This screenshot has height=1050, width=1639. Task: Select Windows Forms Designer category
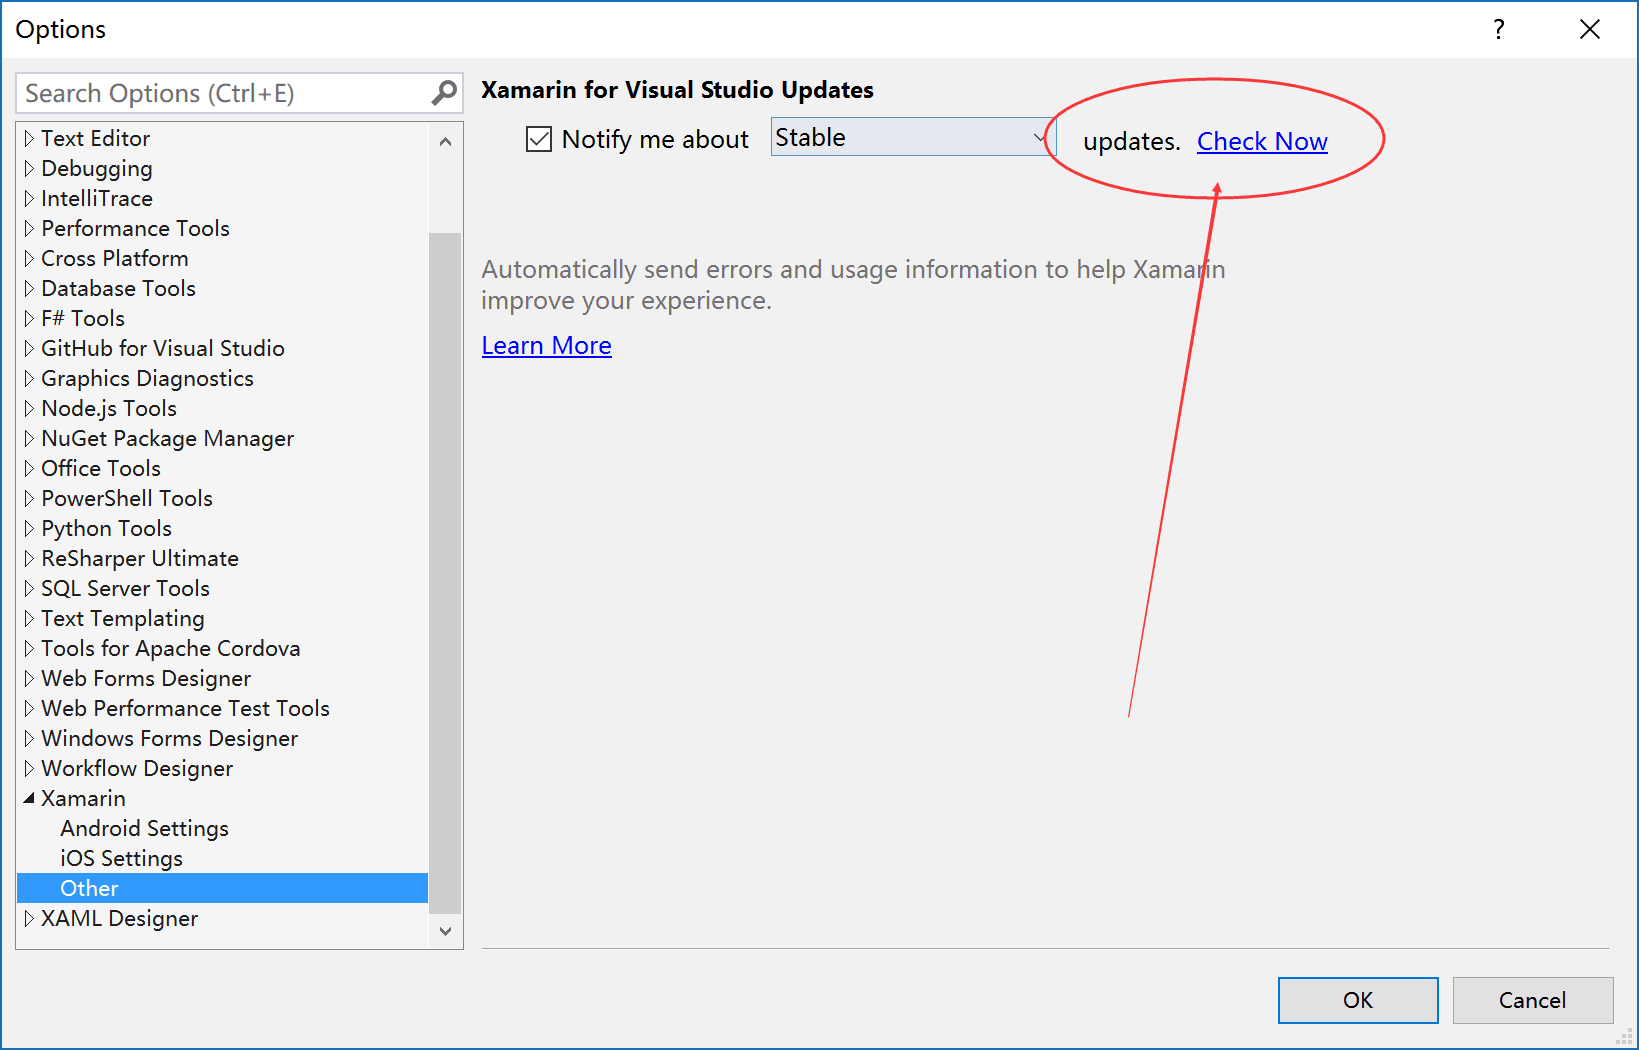(170, 738)
